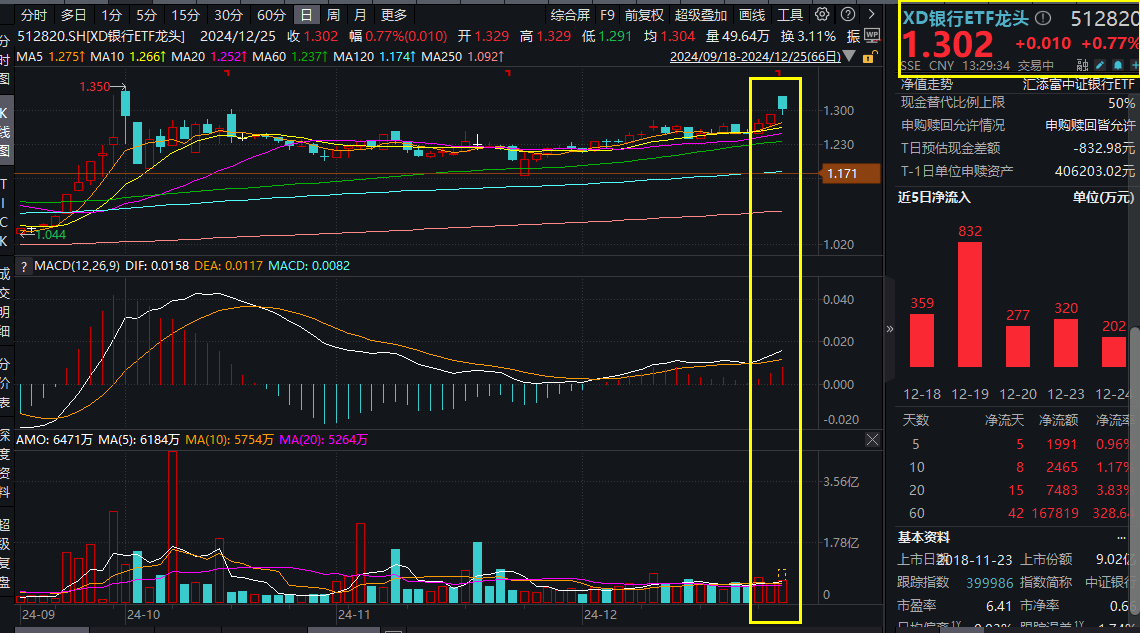The width and height of the screenshot is (1140, 633).
Task: Open the 工具 tools menu
Action: click(x=790, y=15)
